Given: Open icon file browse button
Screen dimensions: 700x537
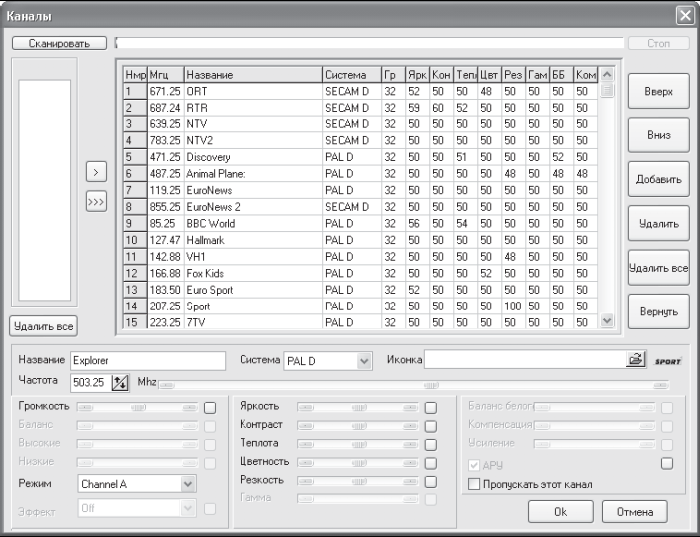Looking at the screenshot, I should coord(636,359).
